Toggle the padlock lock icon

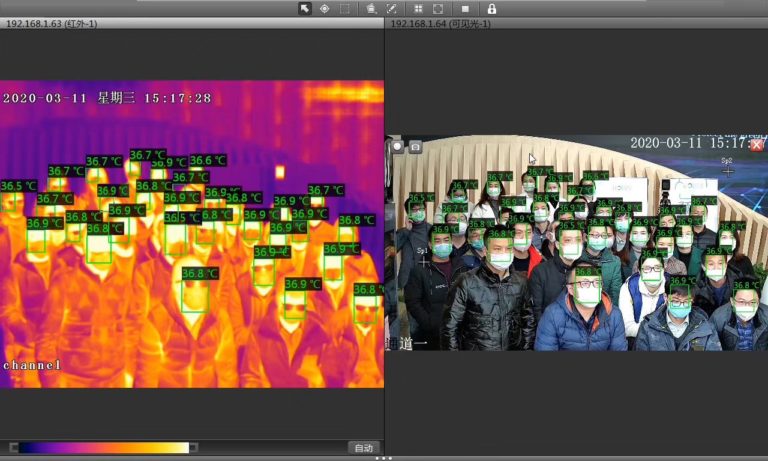click(491, 8)
